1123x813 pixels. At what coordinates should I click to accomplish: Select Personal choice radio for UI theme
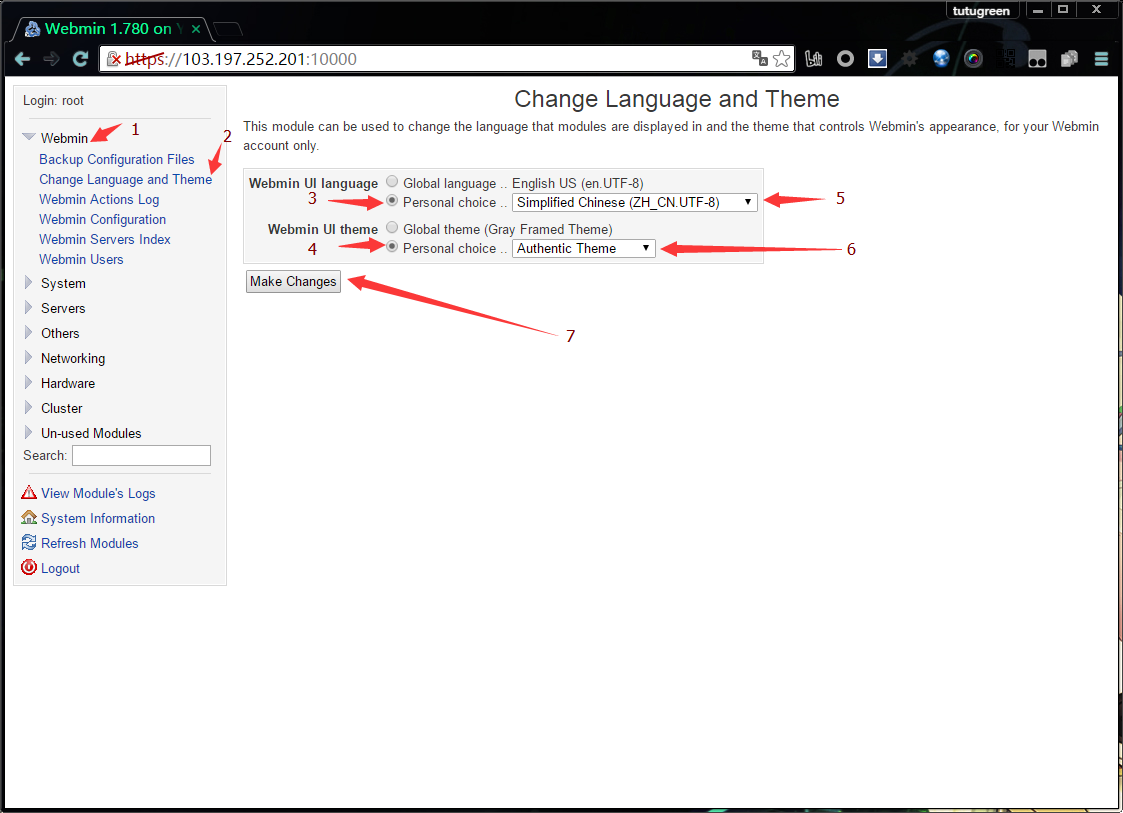tap(392, 246)
